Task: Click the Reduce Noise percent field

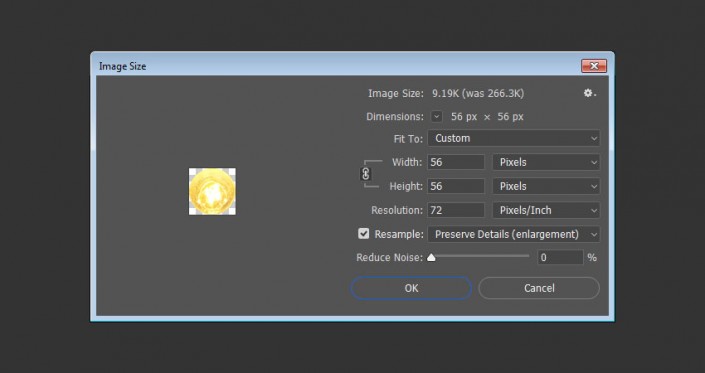Action: (x=560, y=258)
